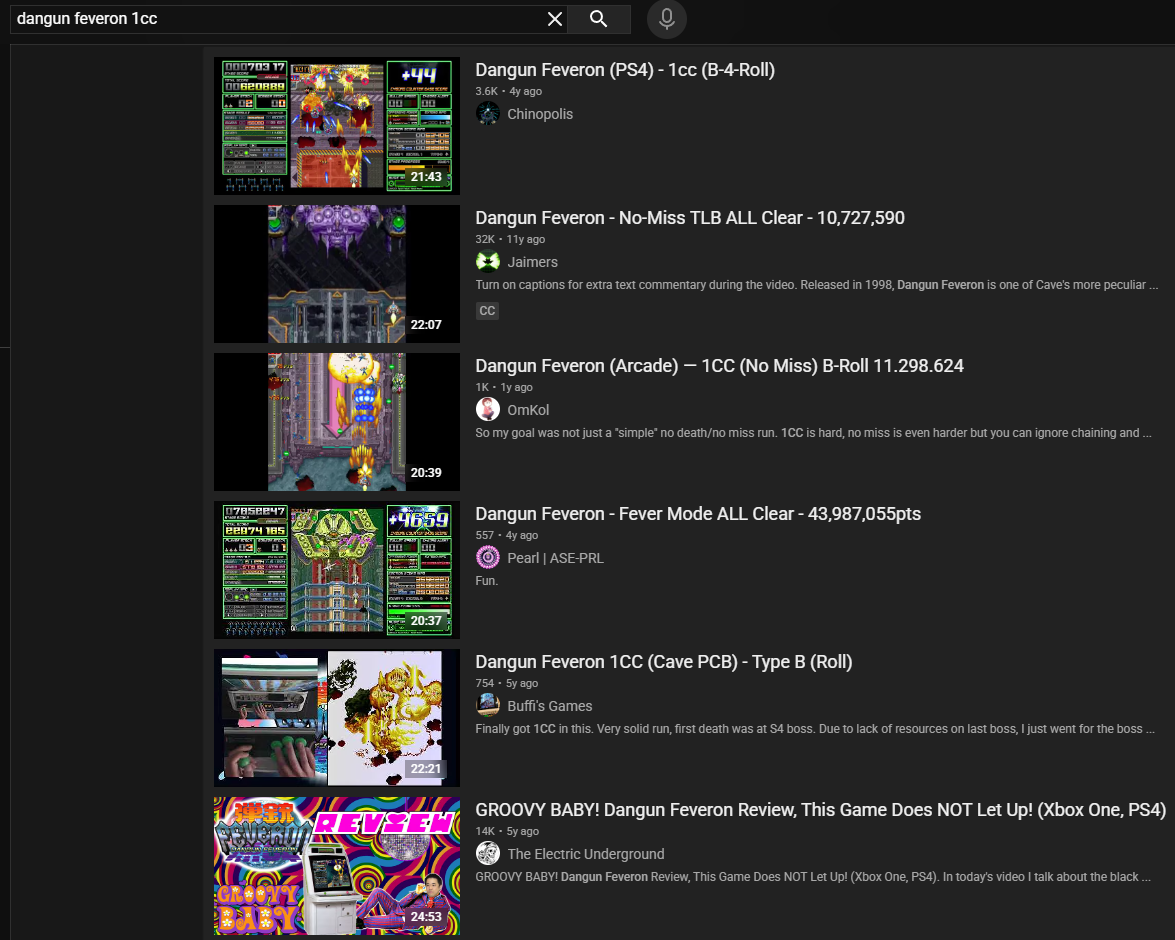Click the '1K • 1y ago' metadata
Screen dimensions: 1175x940
[504, 388]
